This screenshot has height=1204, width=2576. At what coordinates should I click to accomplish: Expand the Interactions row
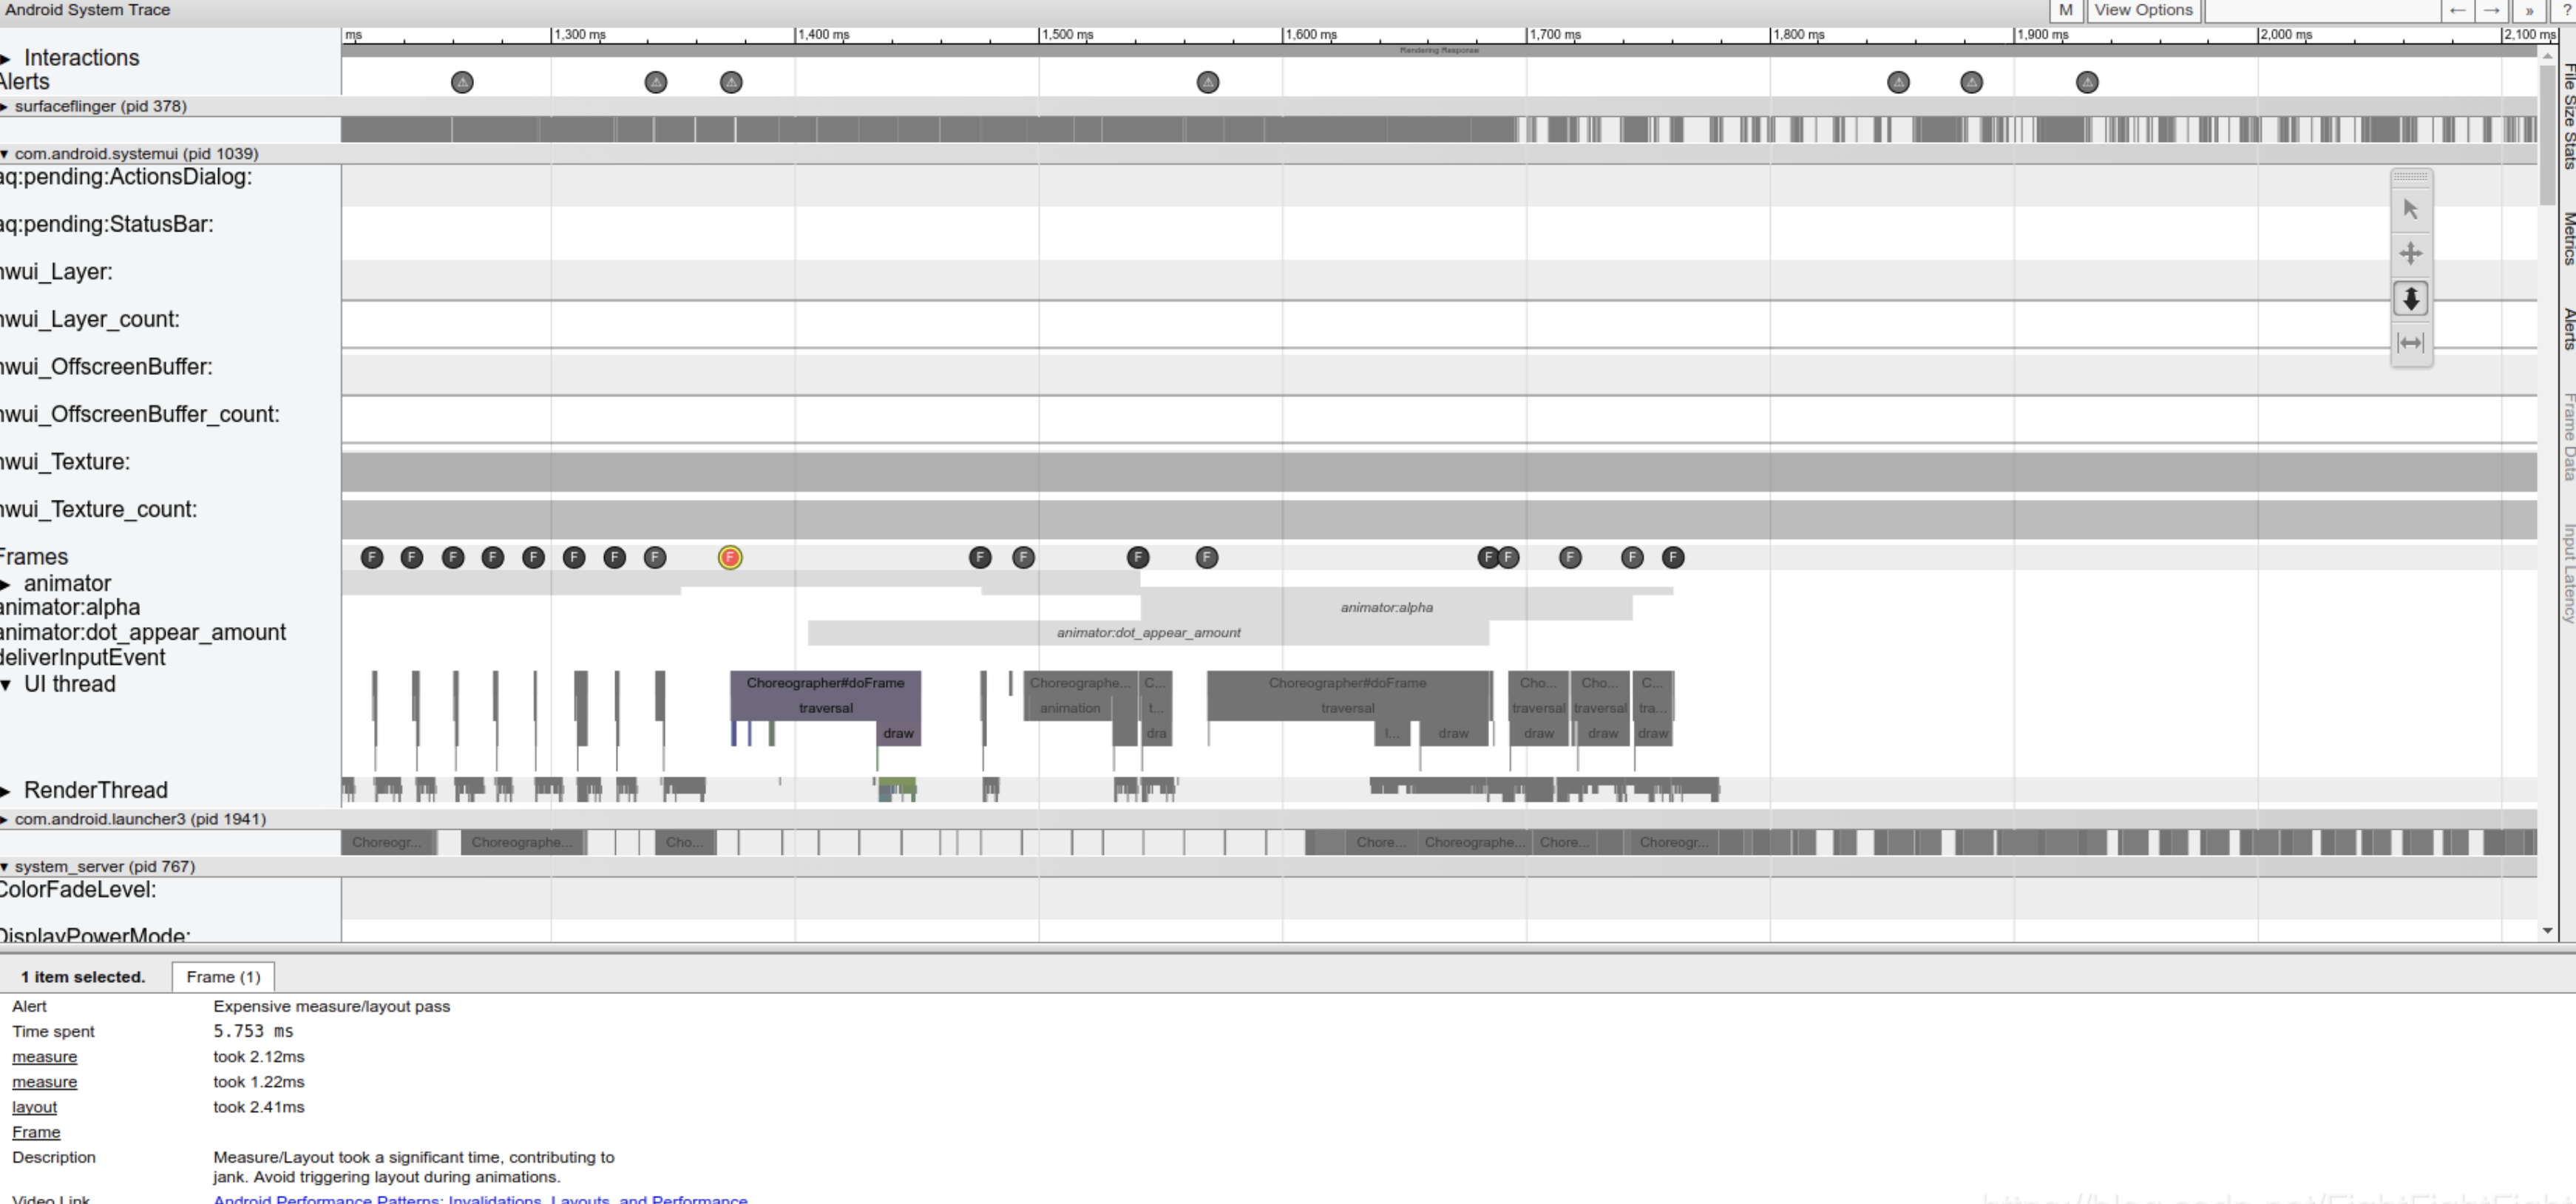(7, 58)
